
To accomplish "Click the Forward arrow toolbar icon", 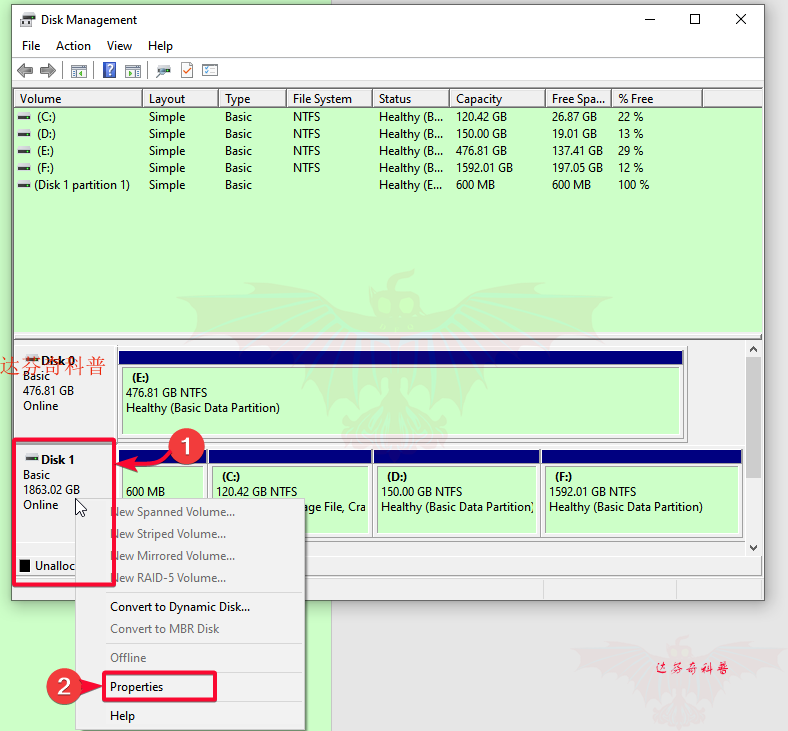I will pos(46,71).
